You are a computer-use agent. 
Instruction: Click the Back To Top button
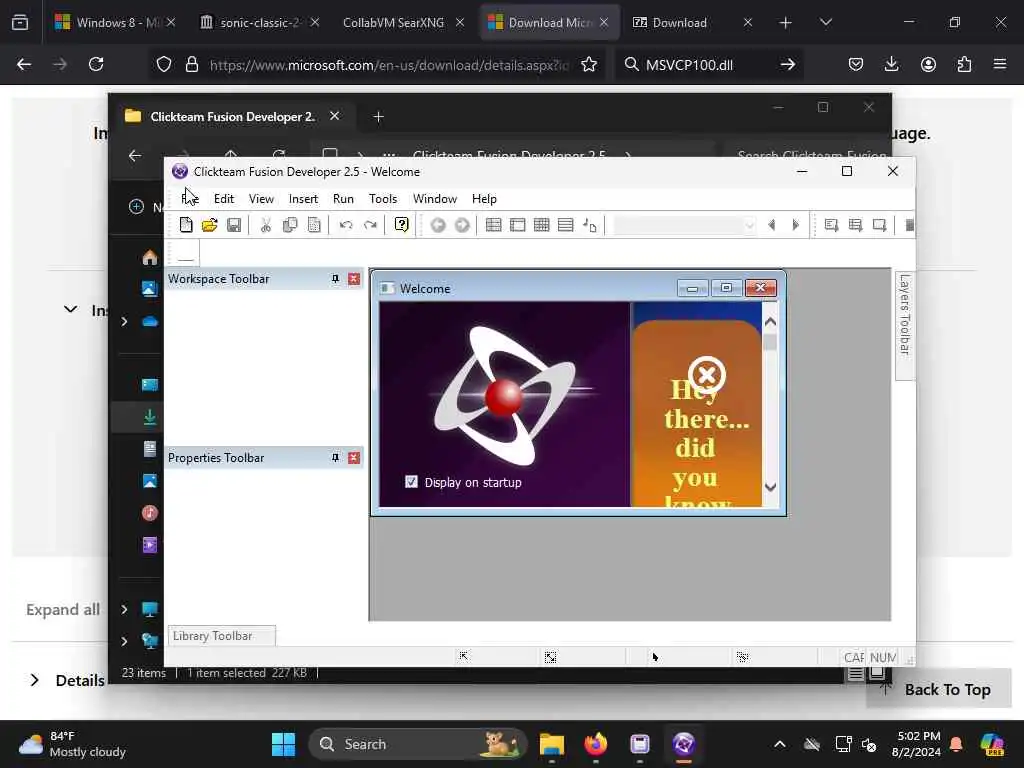pos(938,689)
